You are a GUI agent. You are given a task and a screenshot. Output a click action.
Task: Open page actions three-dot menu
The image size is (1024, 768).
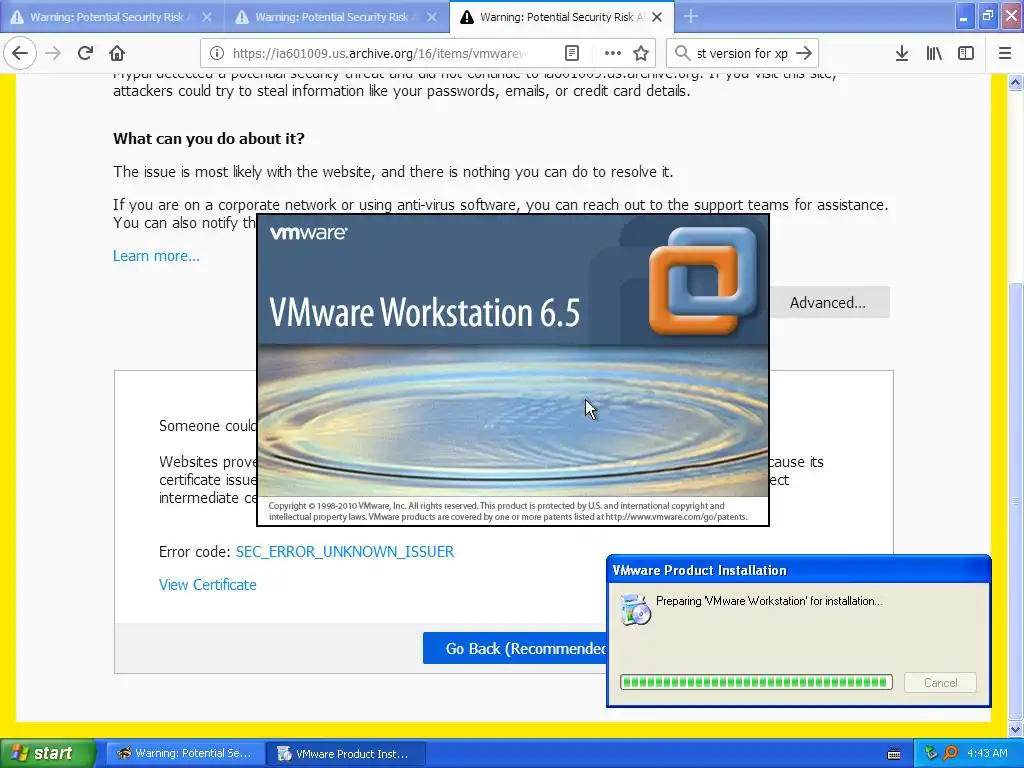[613, 54]
